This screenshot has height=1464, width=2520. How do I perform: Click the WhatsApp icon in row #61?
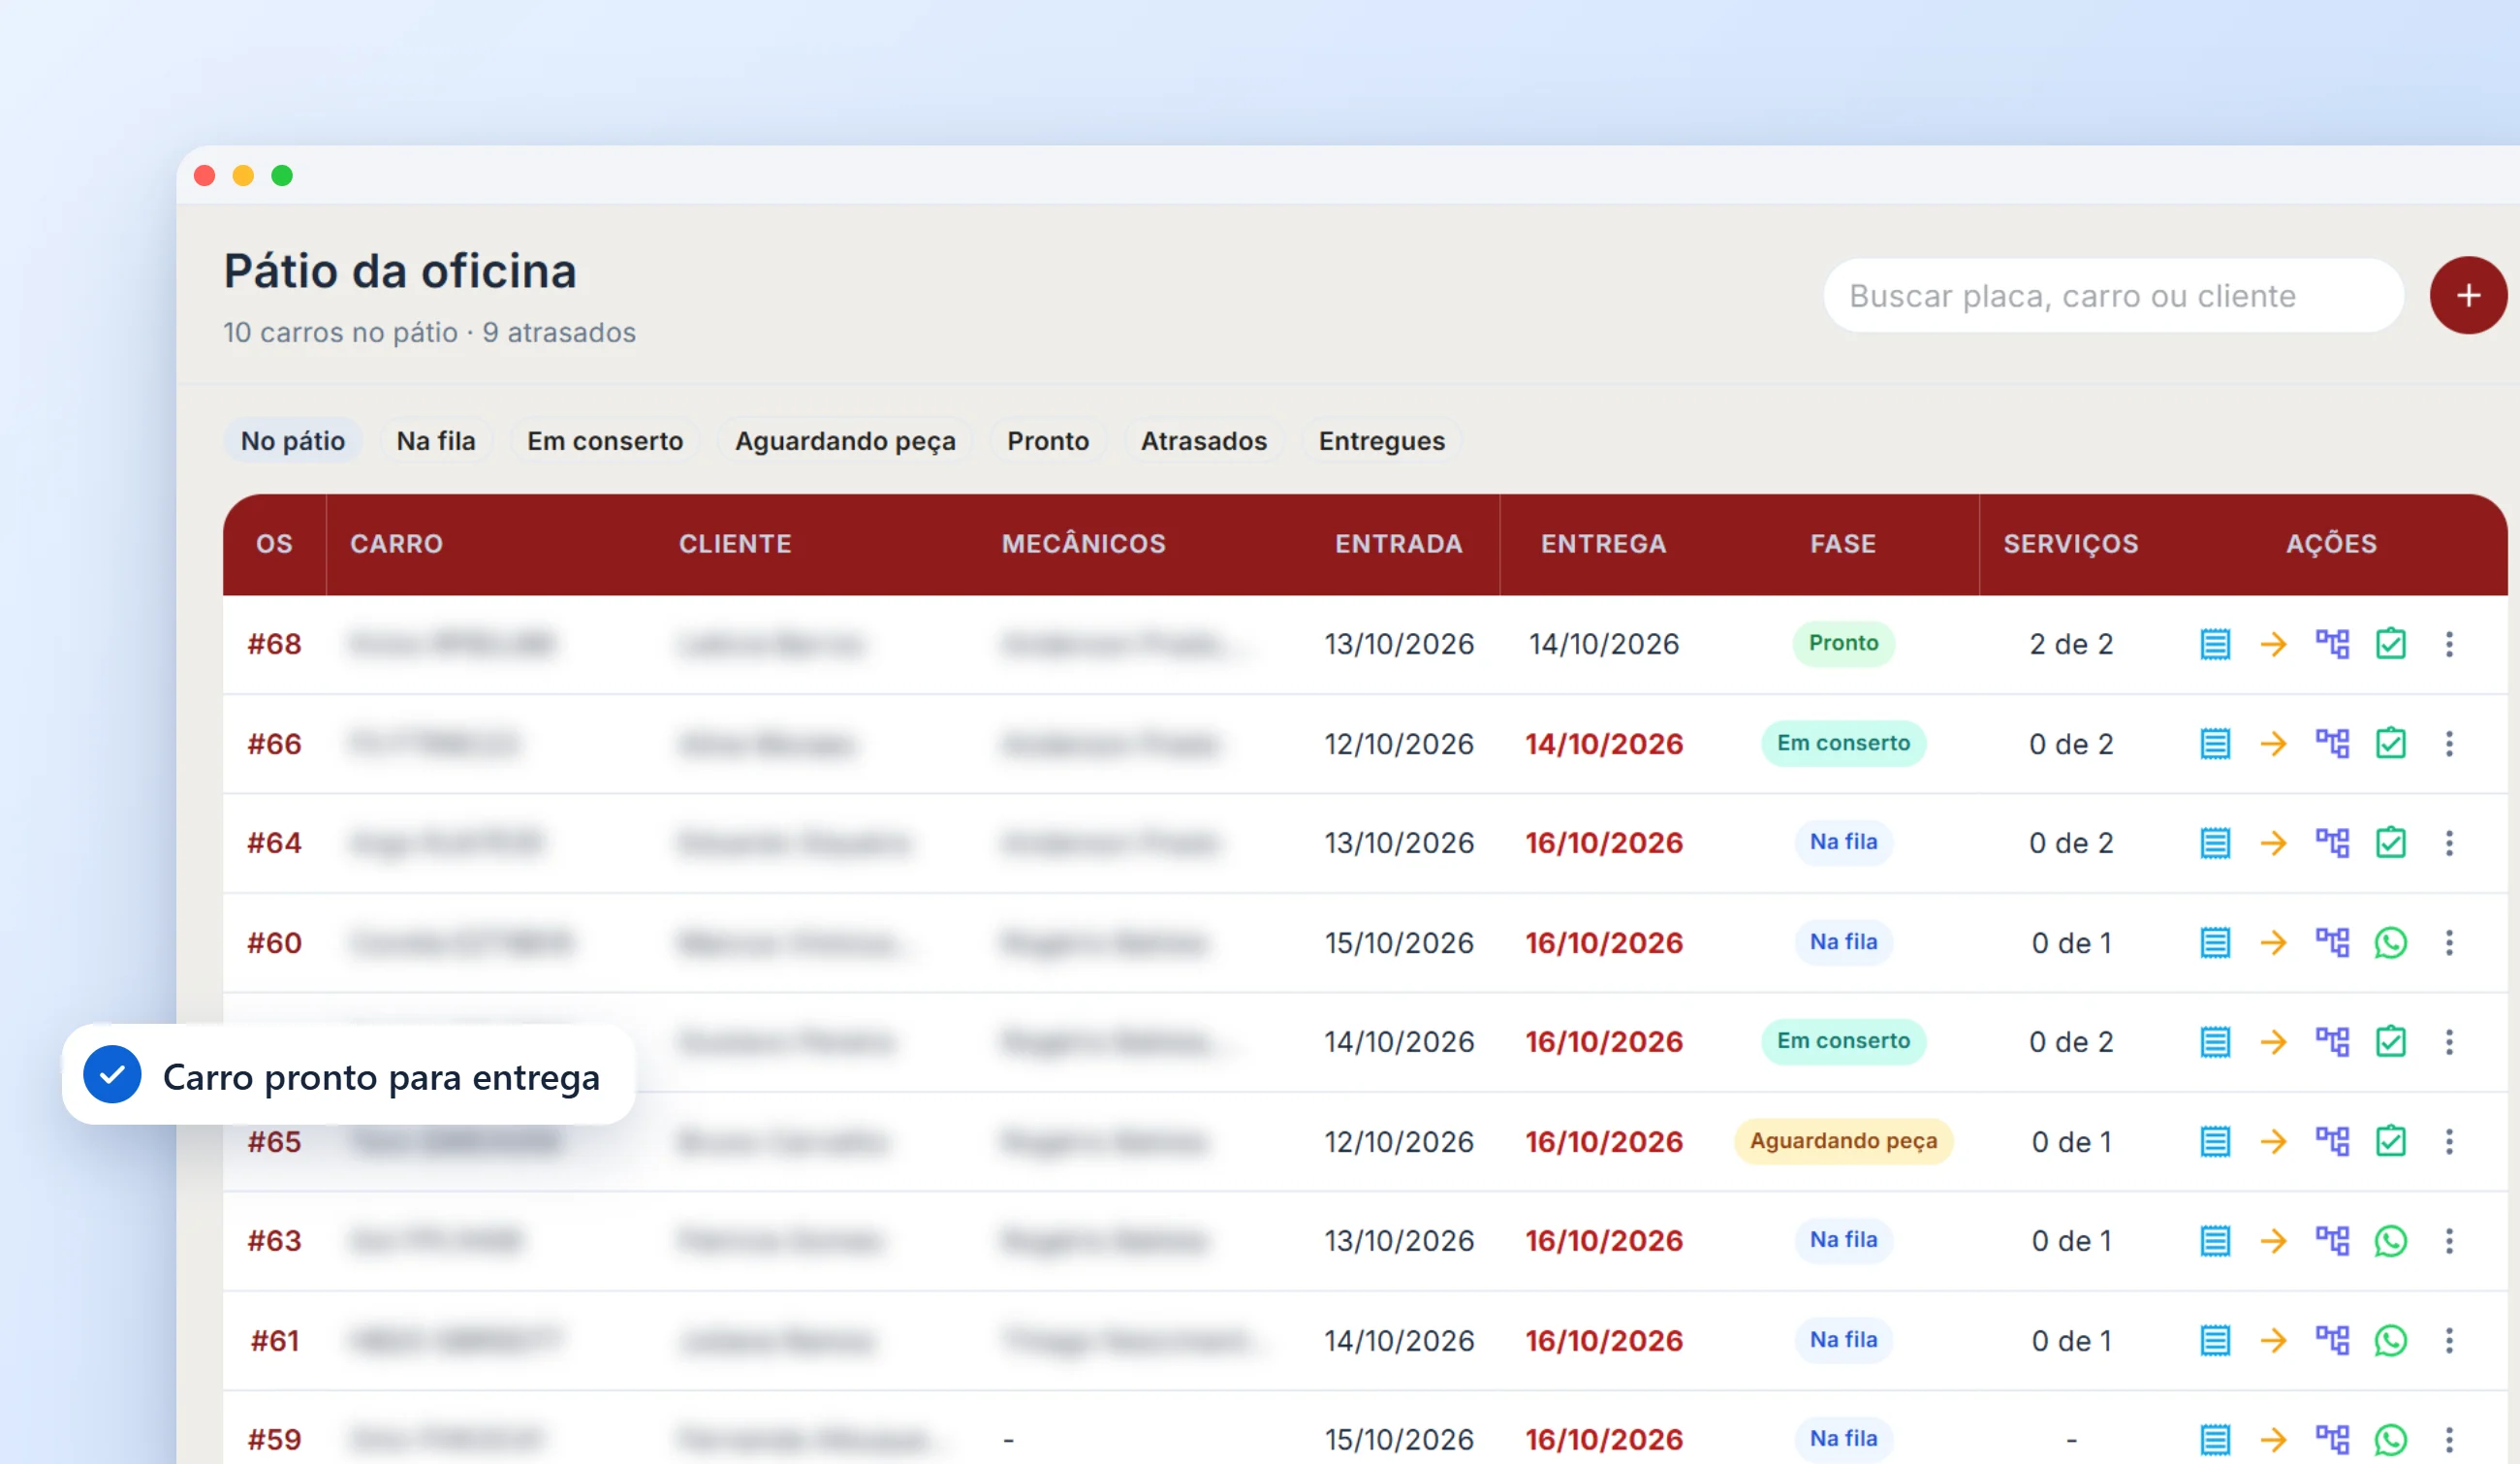2390,1340
